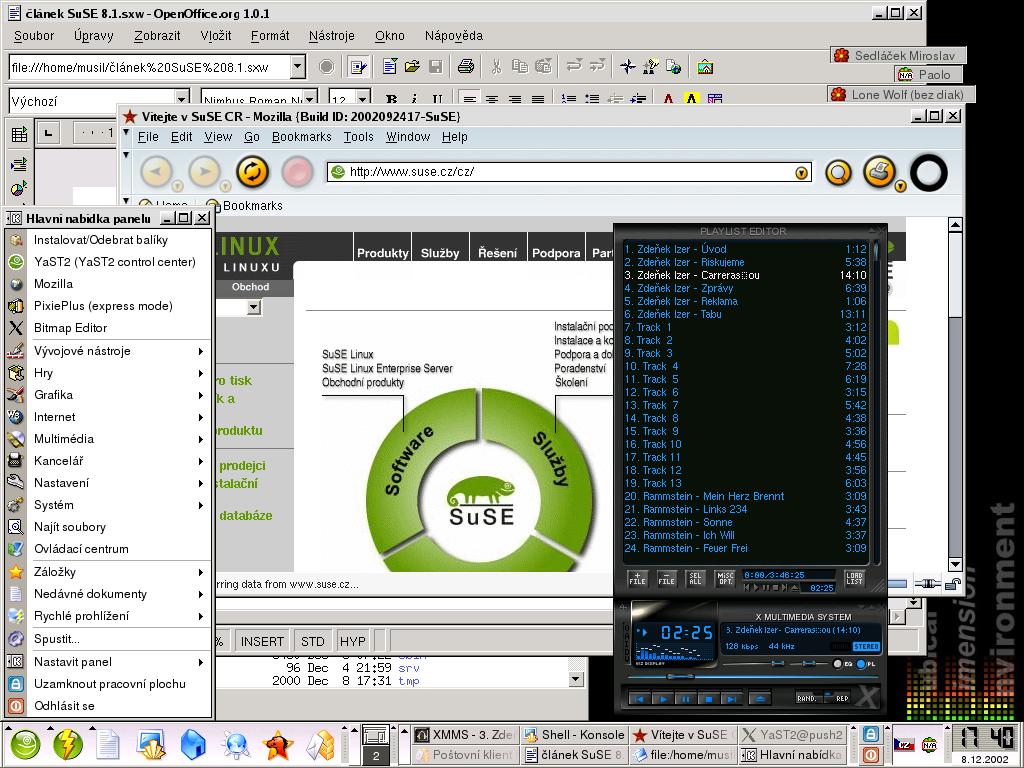Screen dimensions: 1024x768
Task: Click the OpenOffice Cut scissors icon
Action: tap(496, 67)
